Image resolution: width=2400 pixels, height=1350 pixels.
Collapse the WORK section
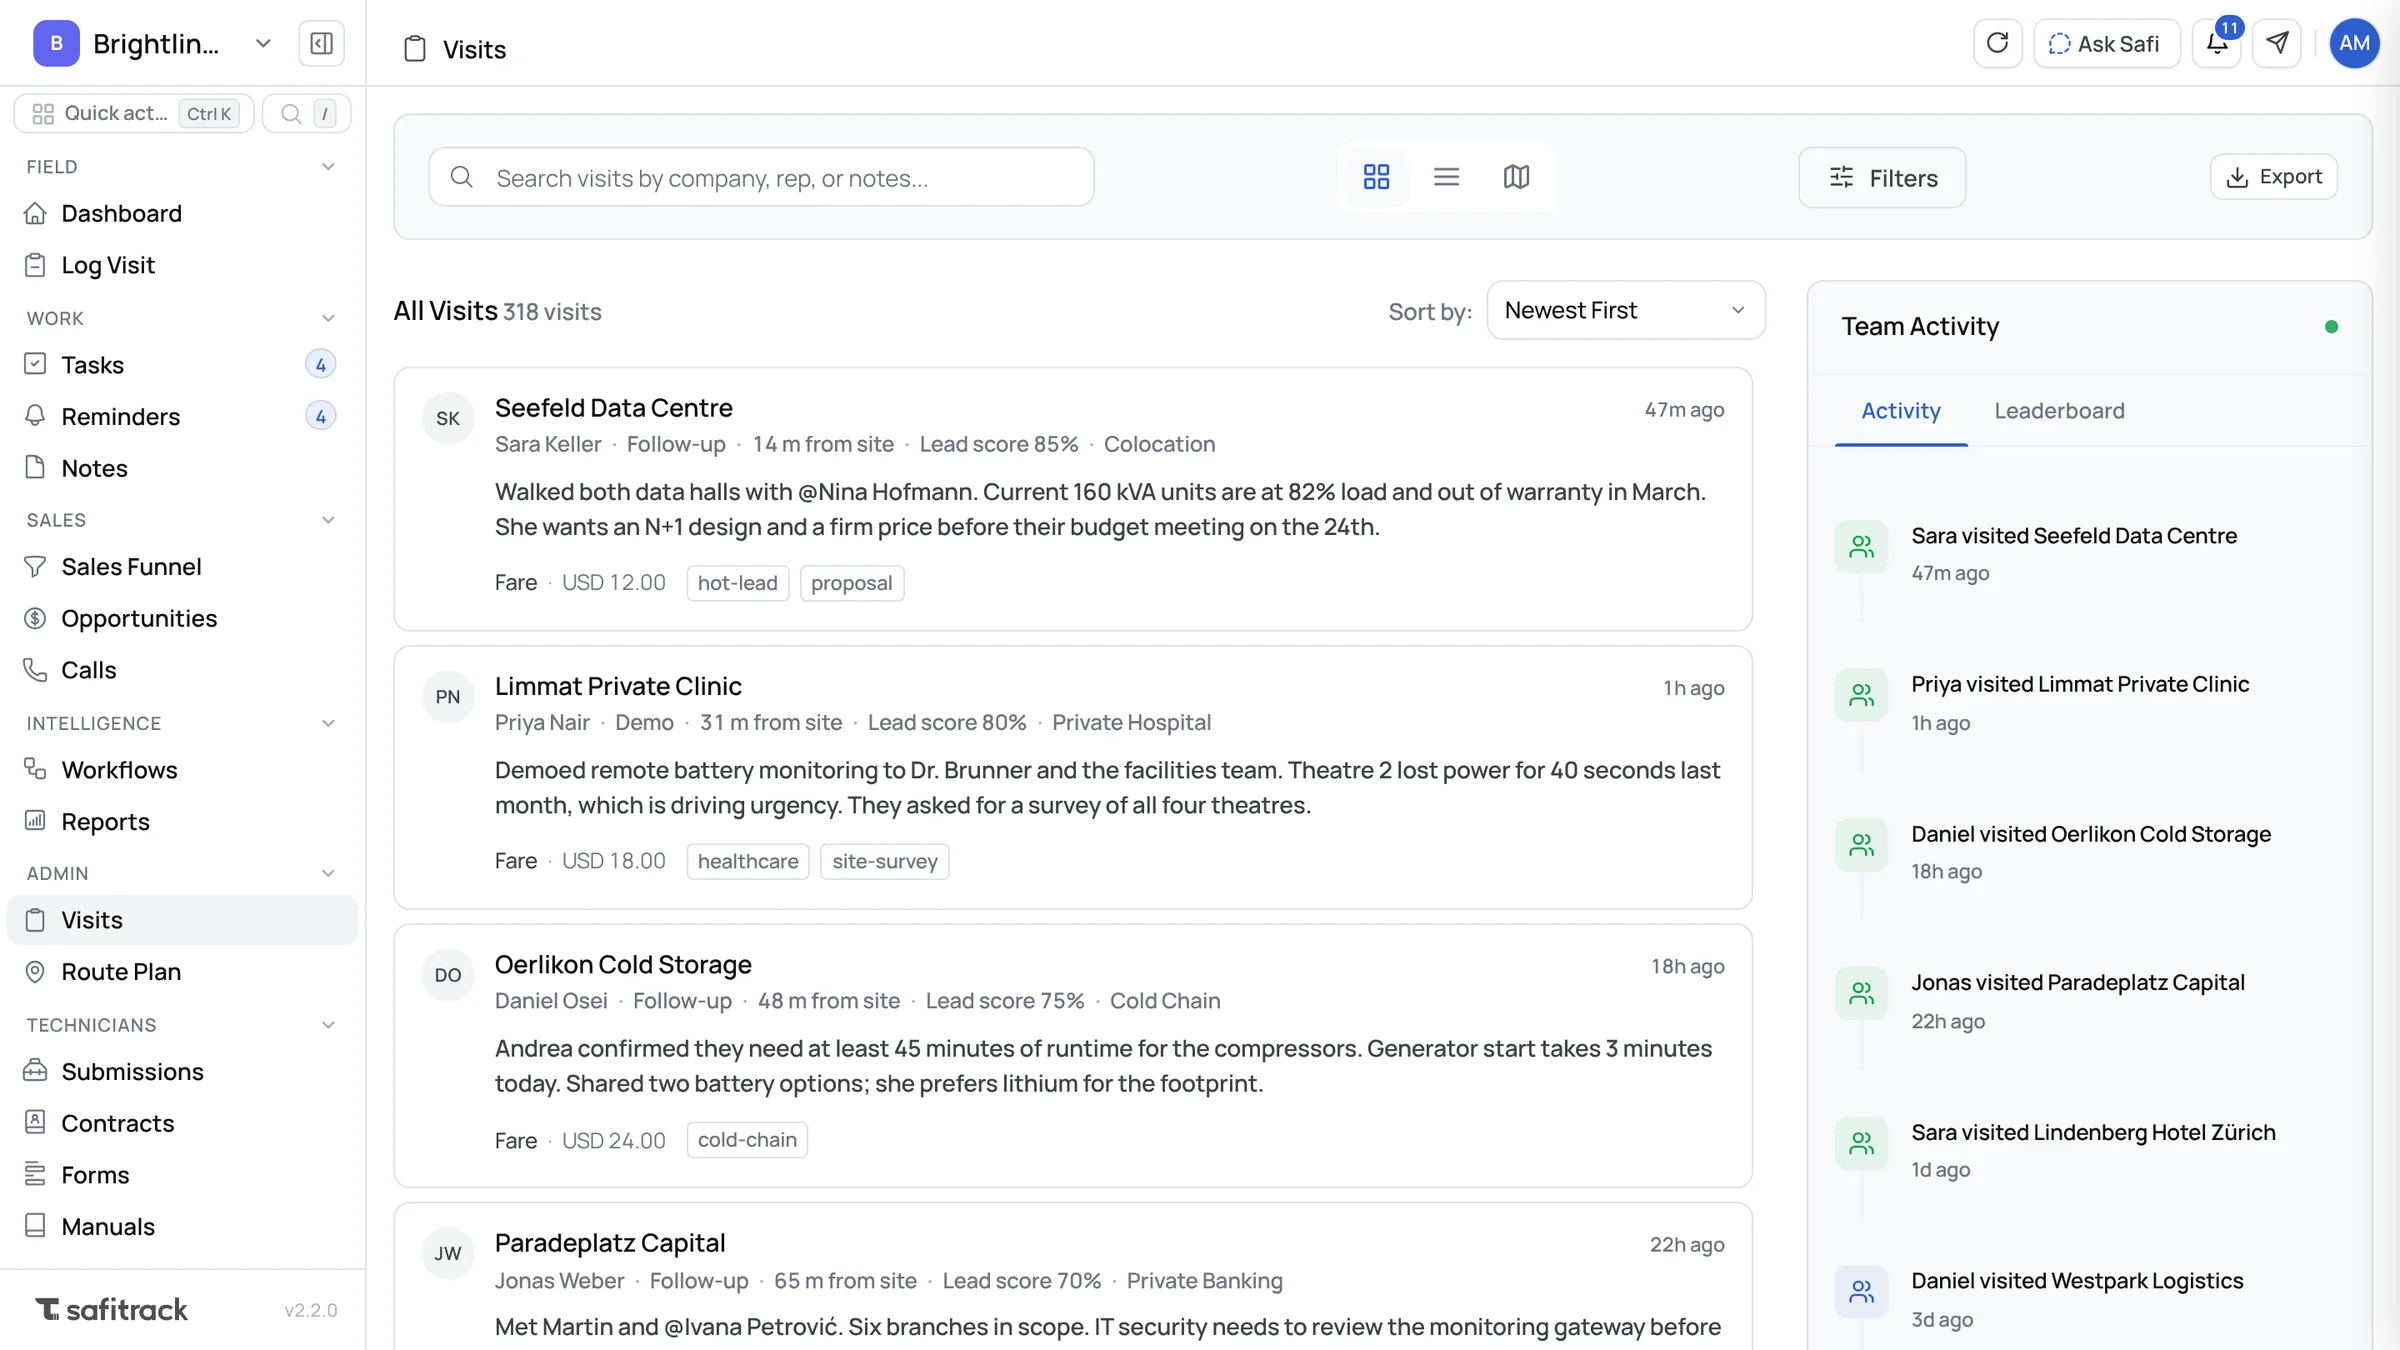328,318
